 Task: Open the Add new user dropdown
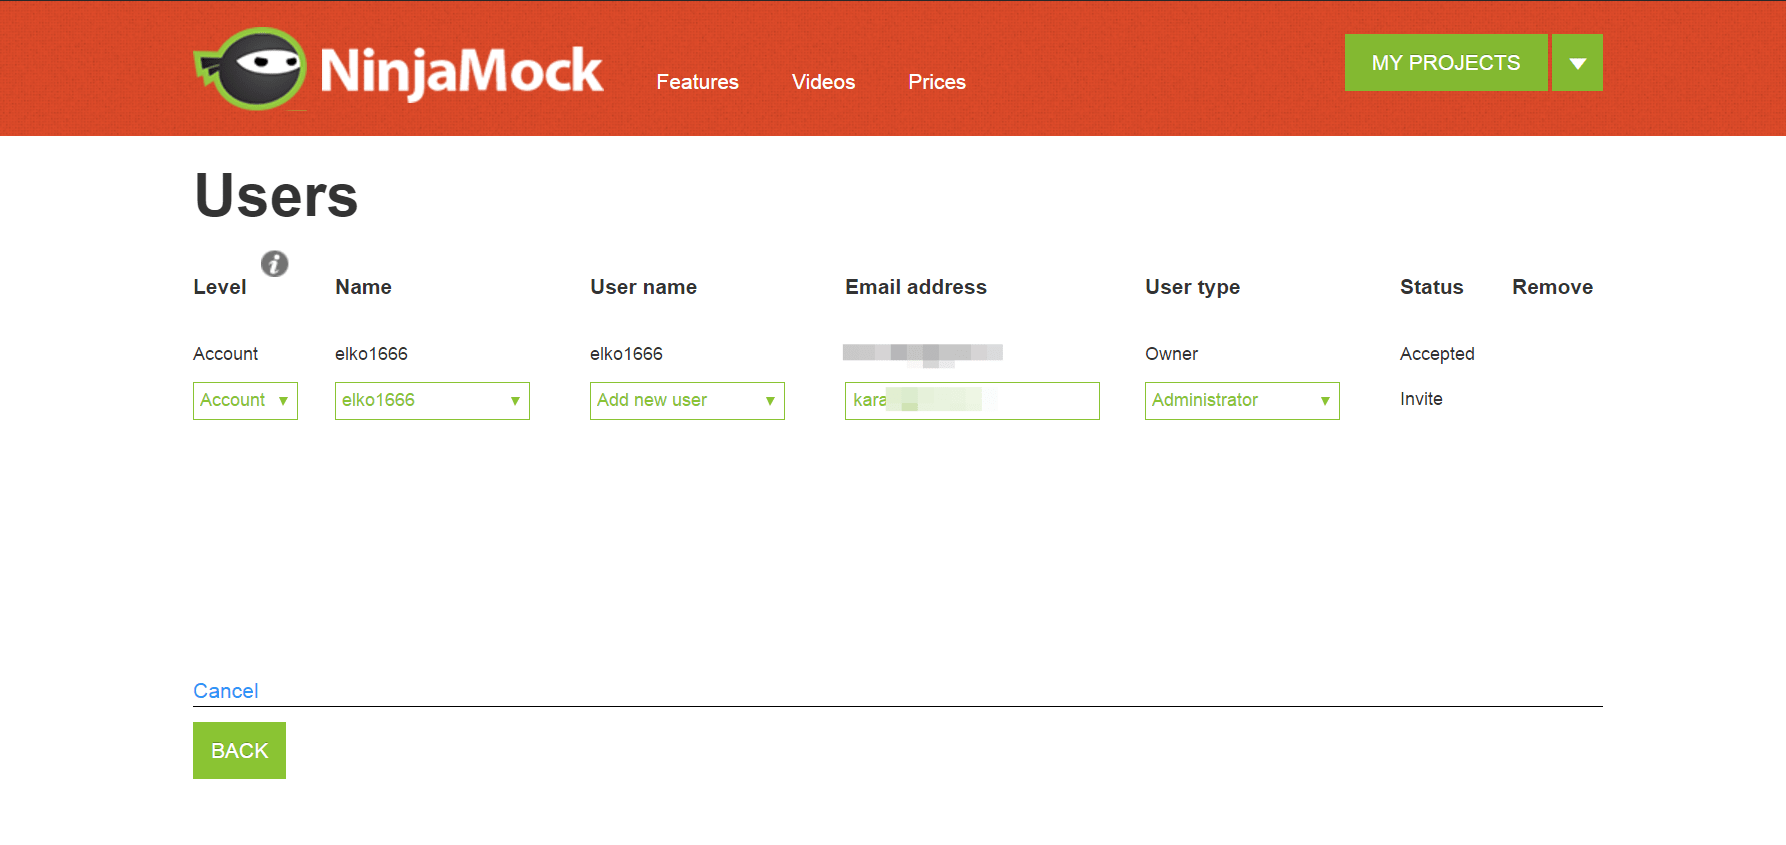point(686,401)
